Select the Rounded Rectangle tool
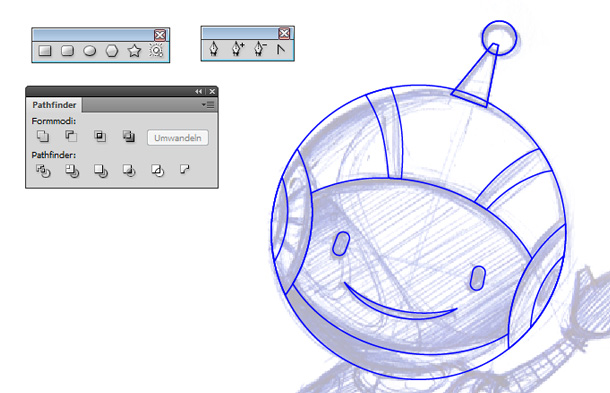This screenshot has width=610, height=393. click(67, 51)
